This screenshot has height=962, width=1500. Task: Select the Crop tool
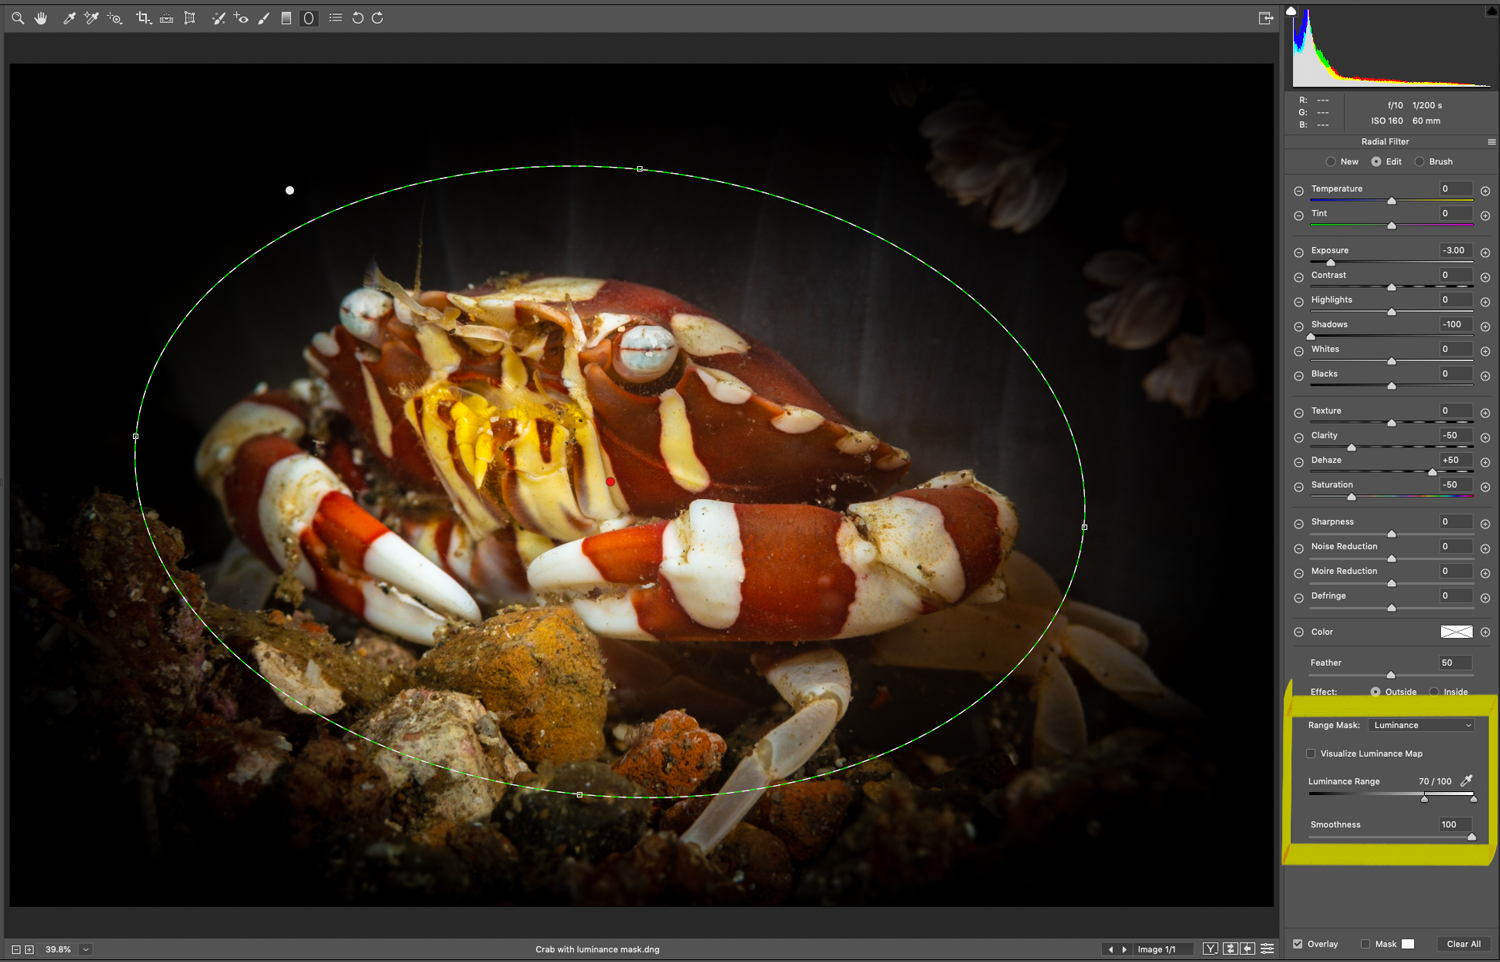tap(142, 17)
